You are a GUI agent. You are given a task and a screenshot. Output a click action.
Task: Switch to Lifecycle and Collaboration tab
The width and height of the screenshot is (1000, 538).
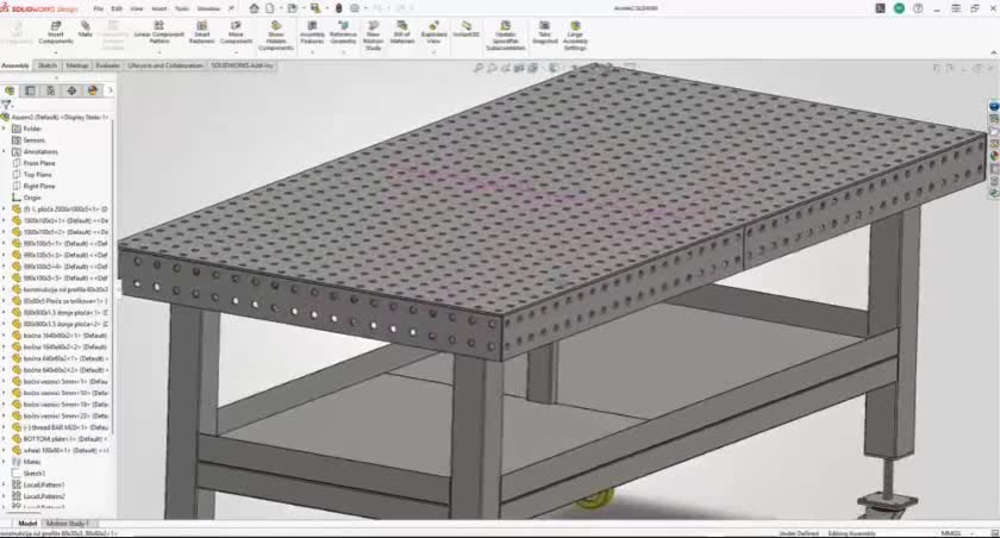click(x=165, y=66)
